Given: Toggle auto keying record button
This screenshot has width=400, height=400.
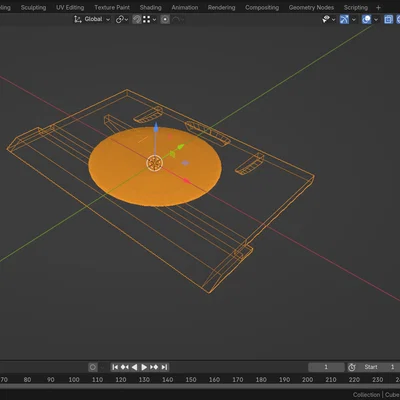Looking at the screenshot, I should tap(93, 367).
